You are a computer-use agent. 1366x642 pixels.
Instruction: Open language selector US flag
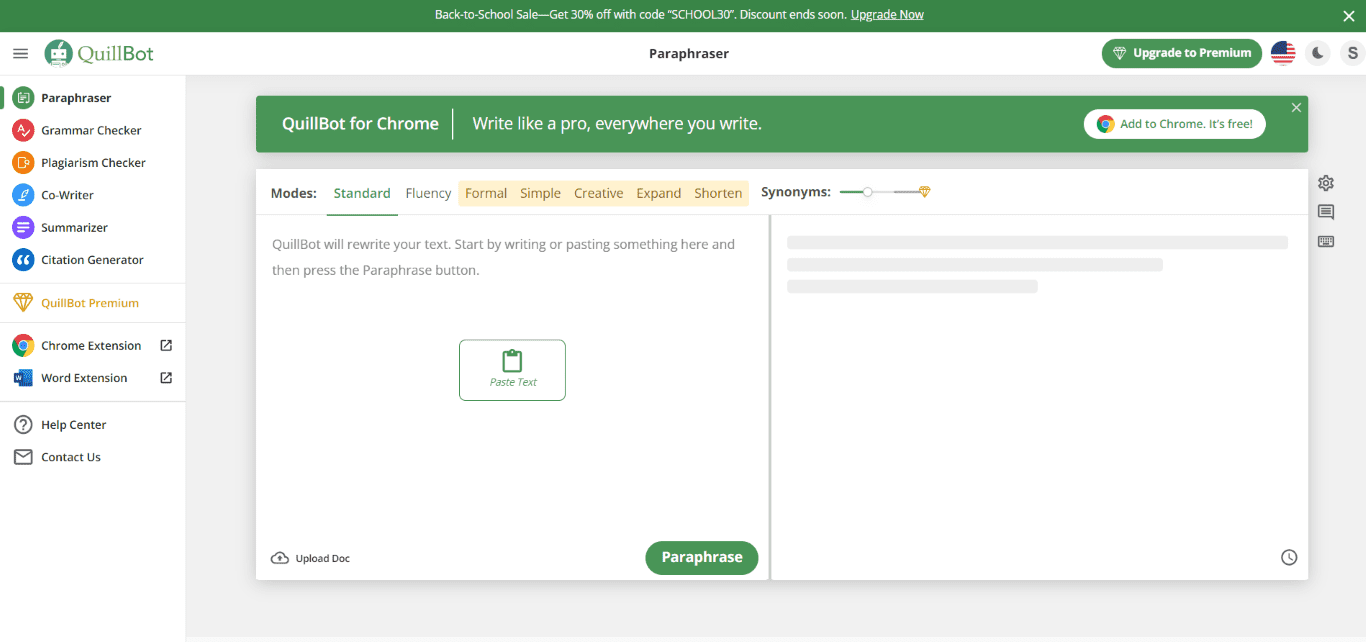click(1283, 53)
